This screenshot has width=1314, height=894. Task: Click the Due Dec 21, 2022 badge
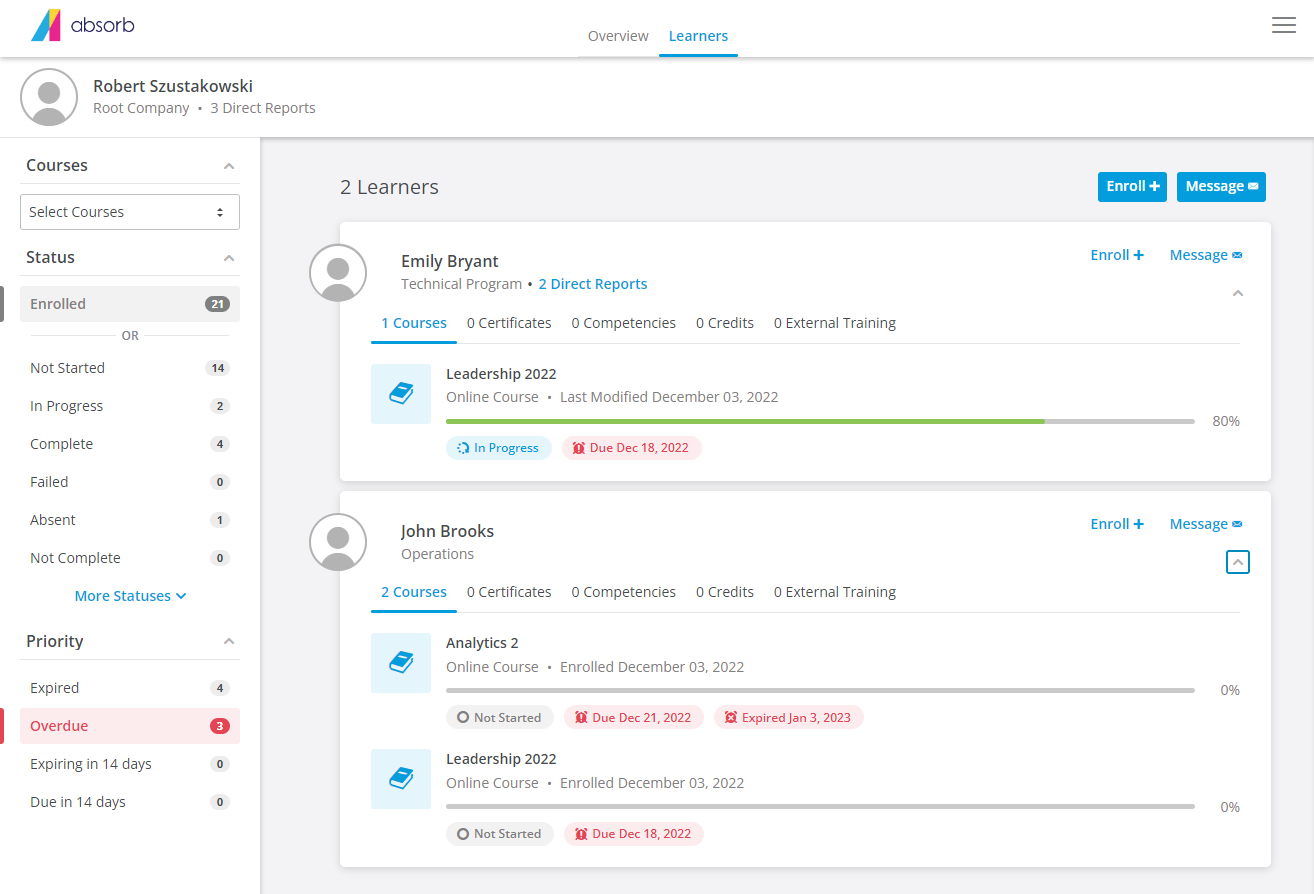(x=634, y=717)
